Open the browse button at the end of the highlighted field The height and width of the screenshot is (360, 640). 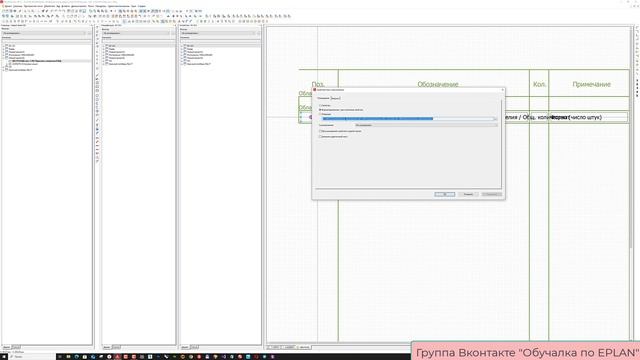[x=495, y=119]
